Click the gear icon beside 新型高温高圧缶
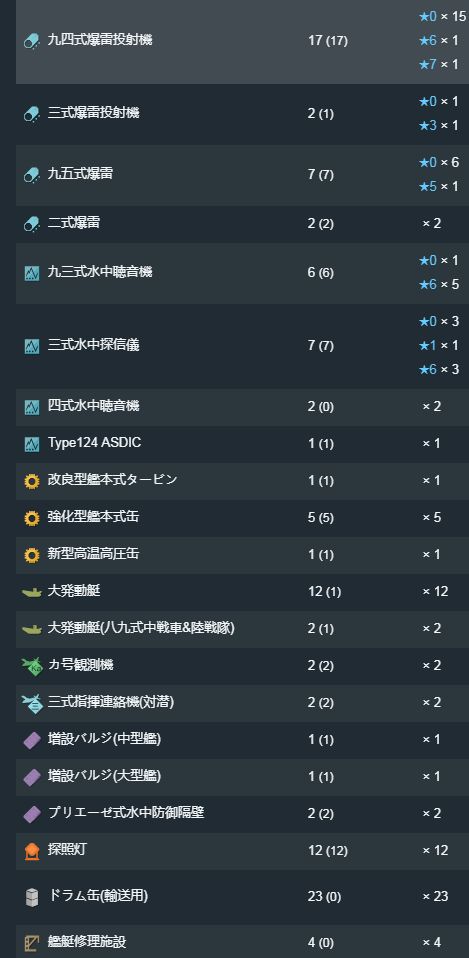The image size is (469, 958). coord(32,555)
